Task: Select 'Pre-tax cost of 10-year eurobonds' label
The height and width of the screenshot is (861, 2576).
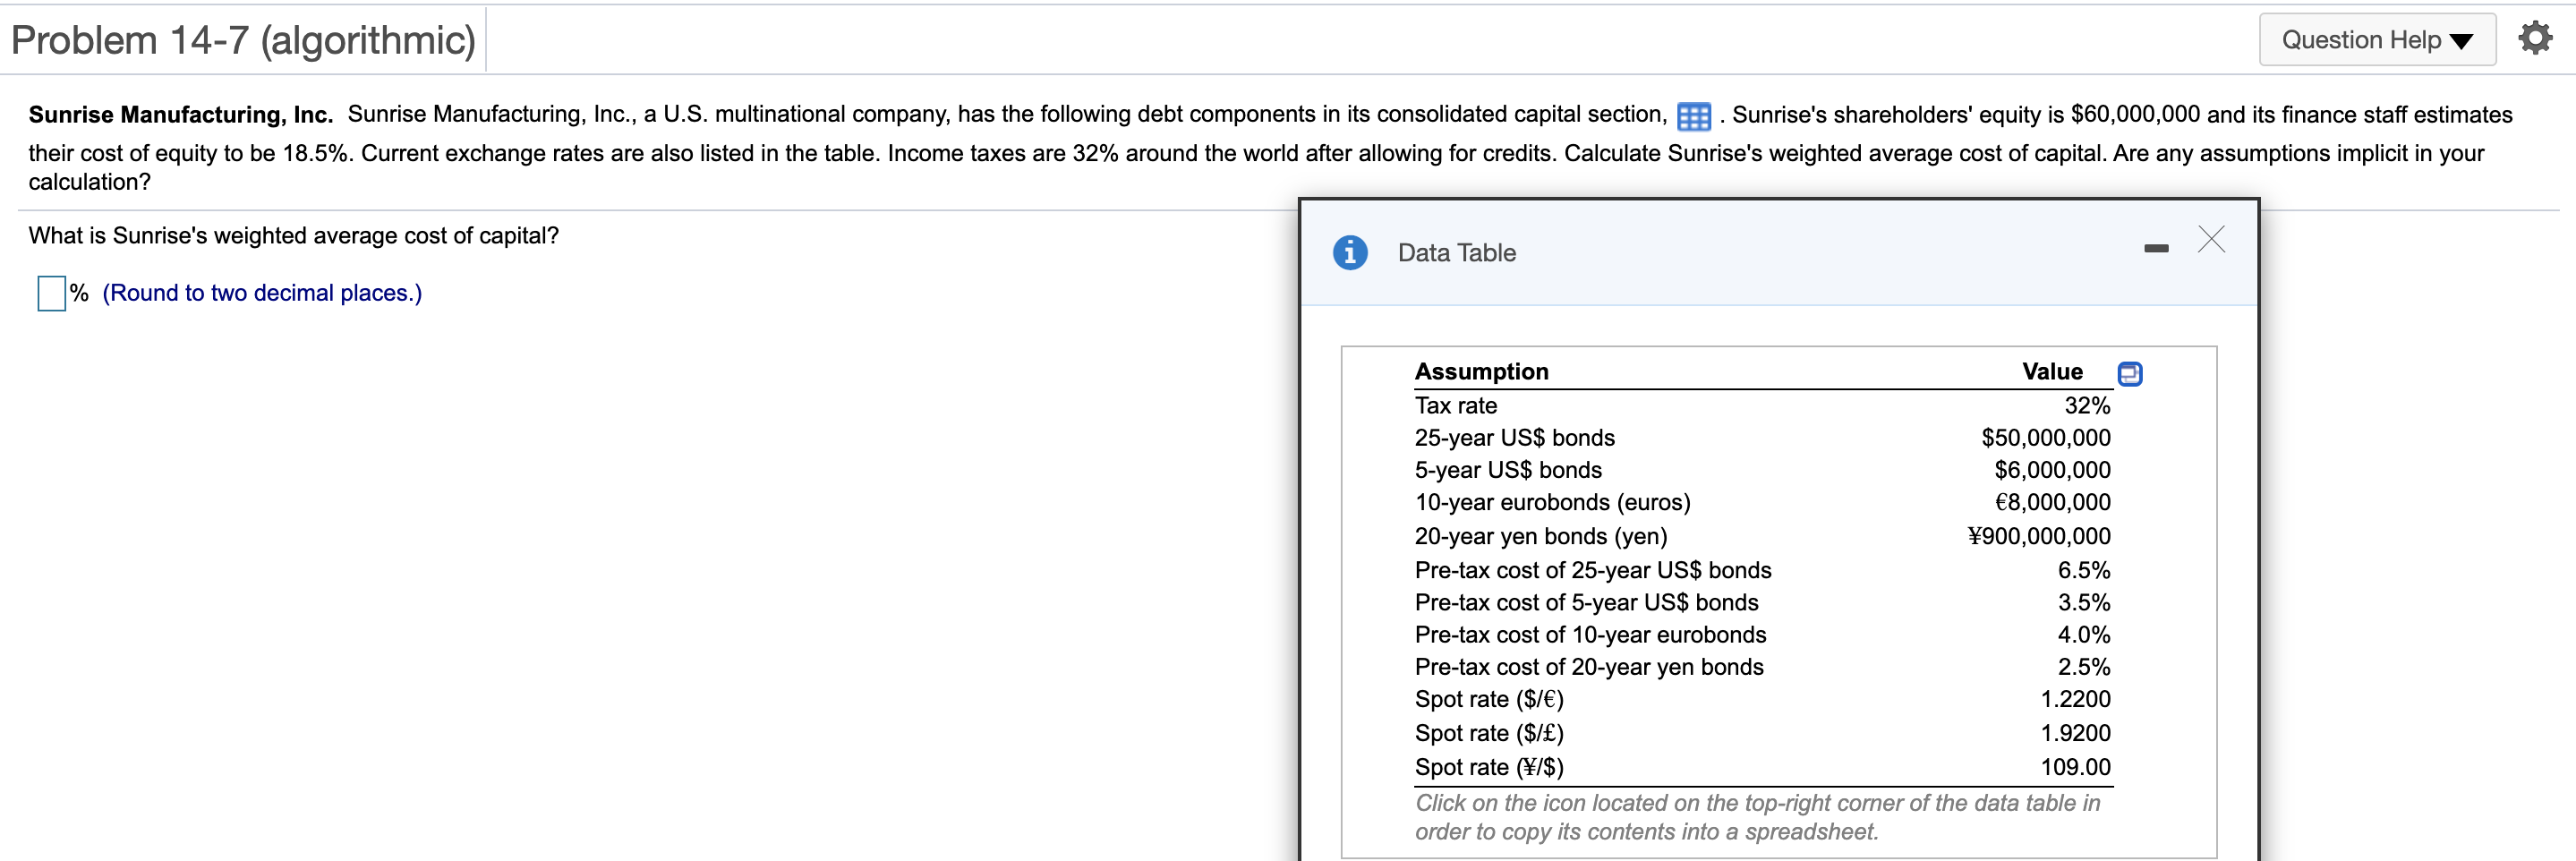Action: [x=1590, y=634]
